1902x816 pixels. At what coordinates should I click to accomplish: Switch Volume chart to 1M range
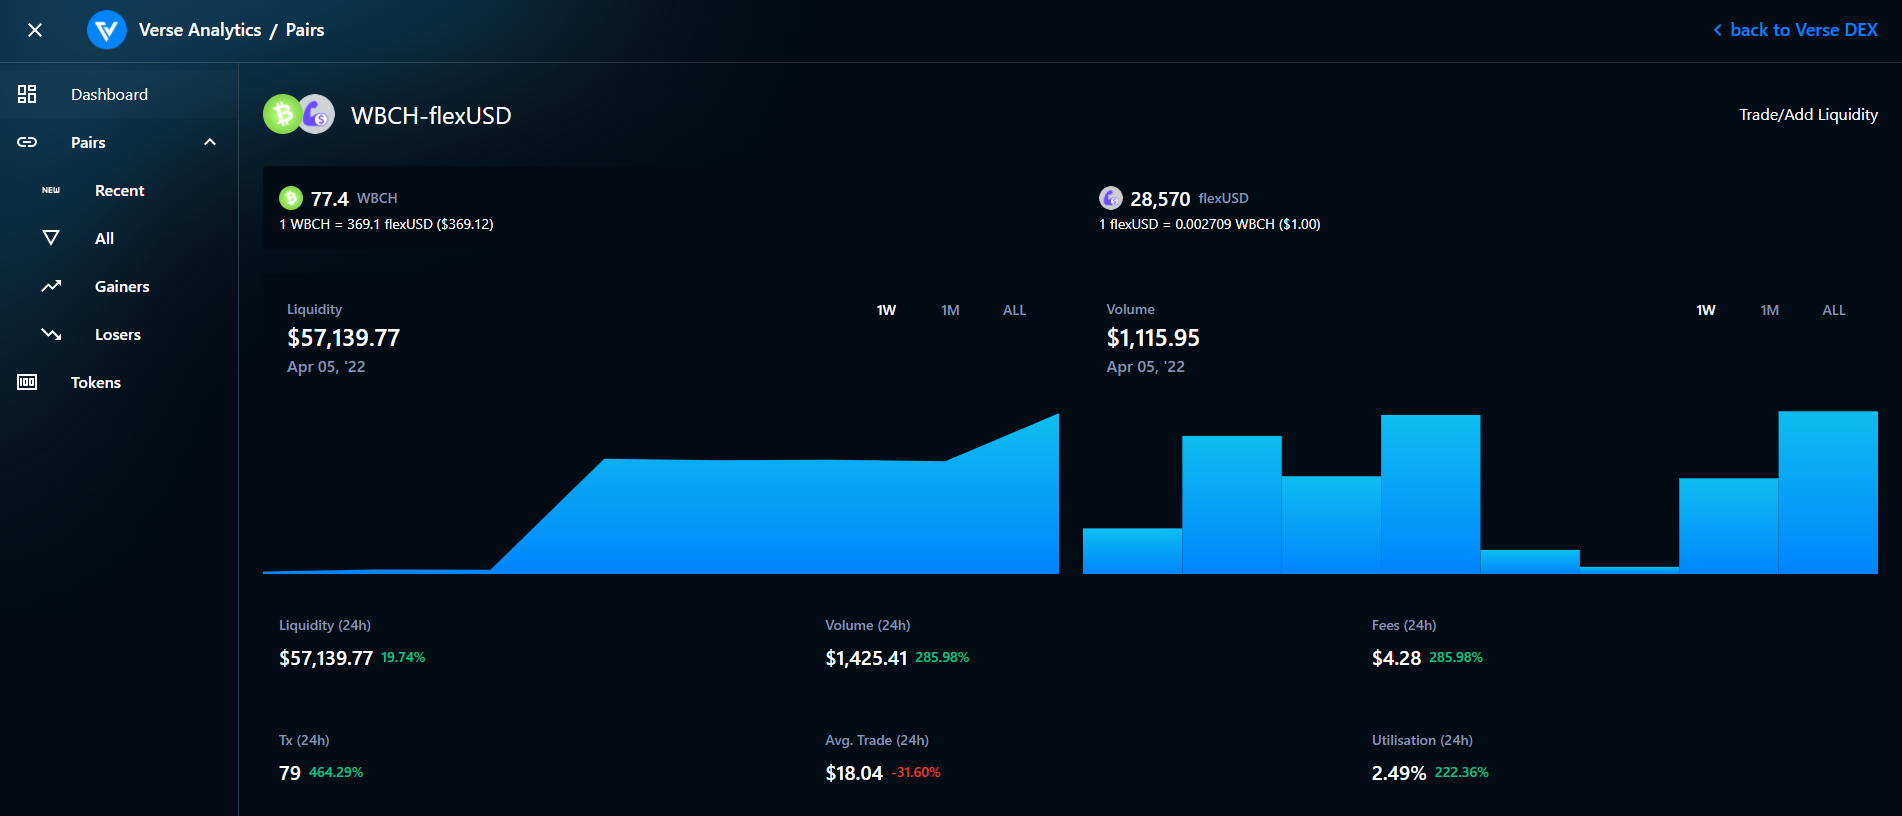click(1770, 310)
